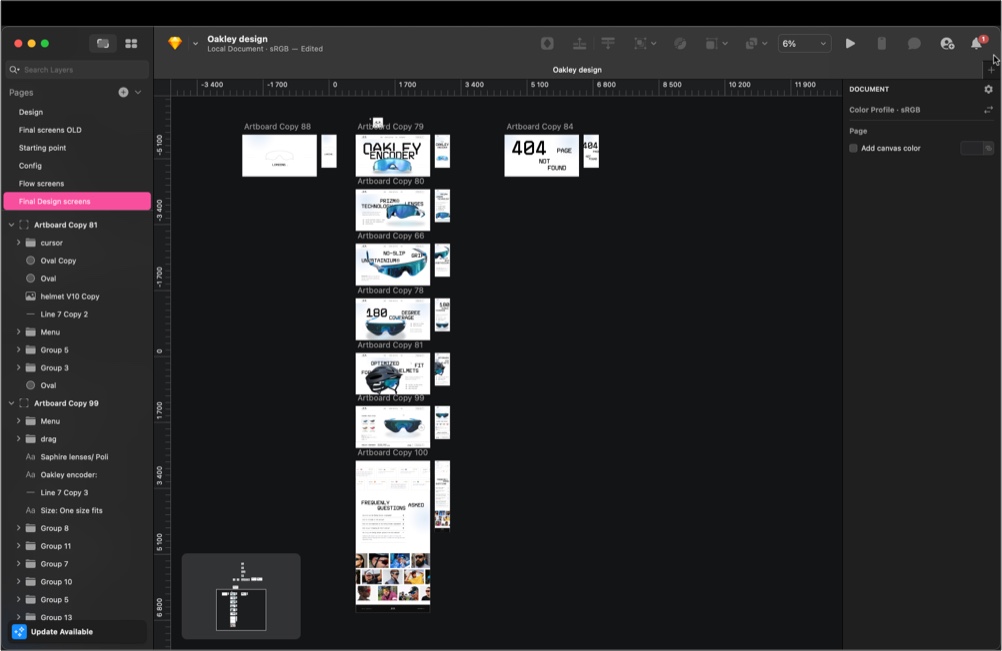The image size is (1002, 651).
Task: Open Notifications bell icon
Action: (977, 44)
